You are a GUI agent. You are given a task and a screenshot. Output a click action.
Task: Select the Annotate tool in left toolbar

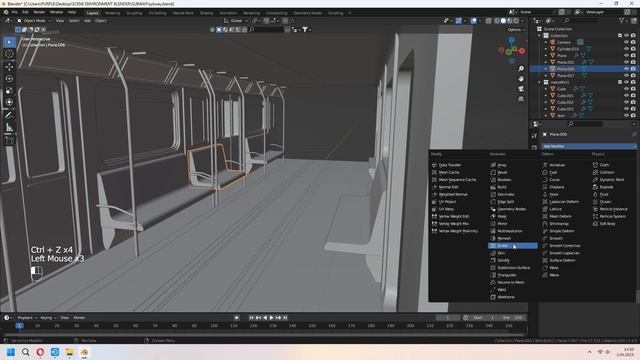(9, 115)
